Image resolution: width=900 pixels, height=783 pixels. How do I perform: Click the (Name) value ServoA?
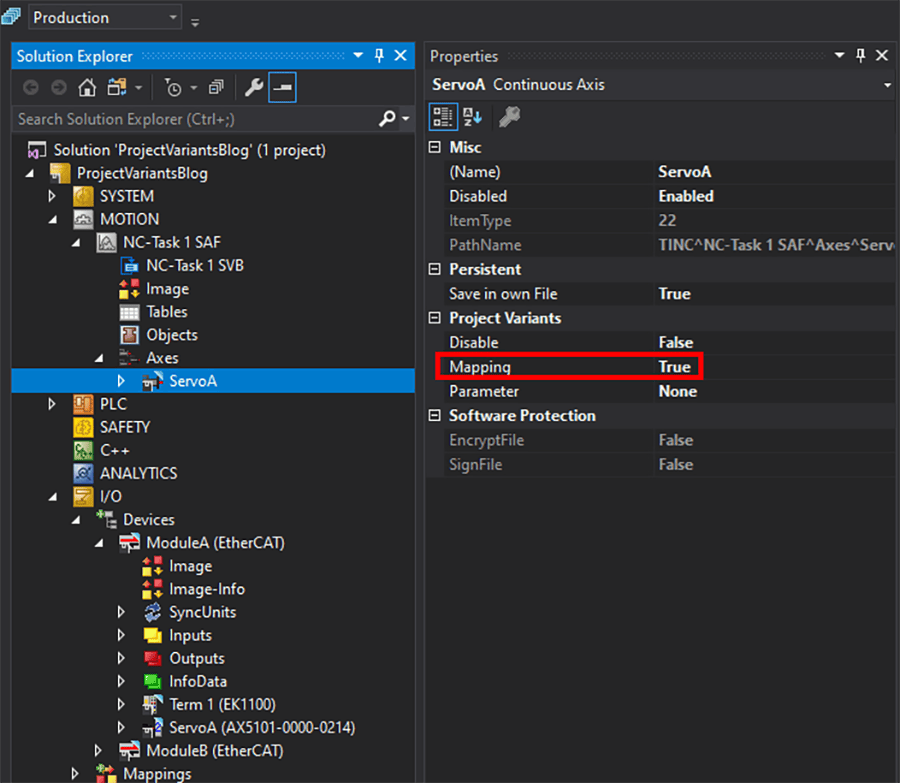(685, 172)
